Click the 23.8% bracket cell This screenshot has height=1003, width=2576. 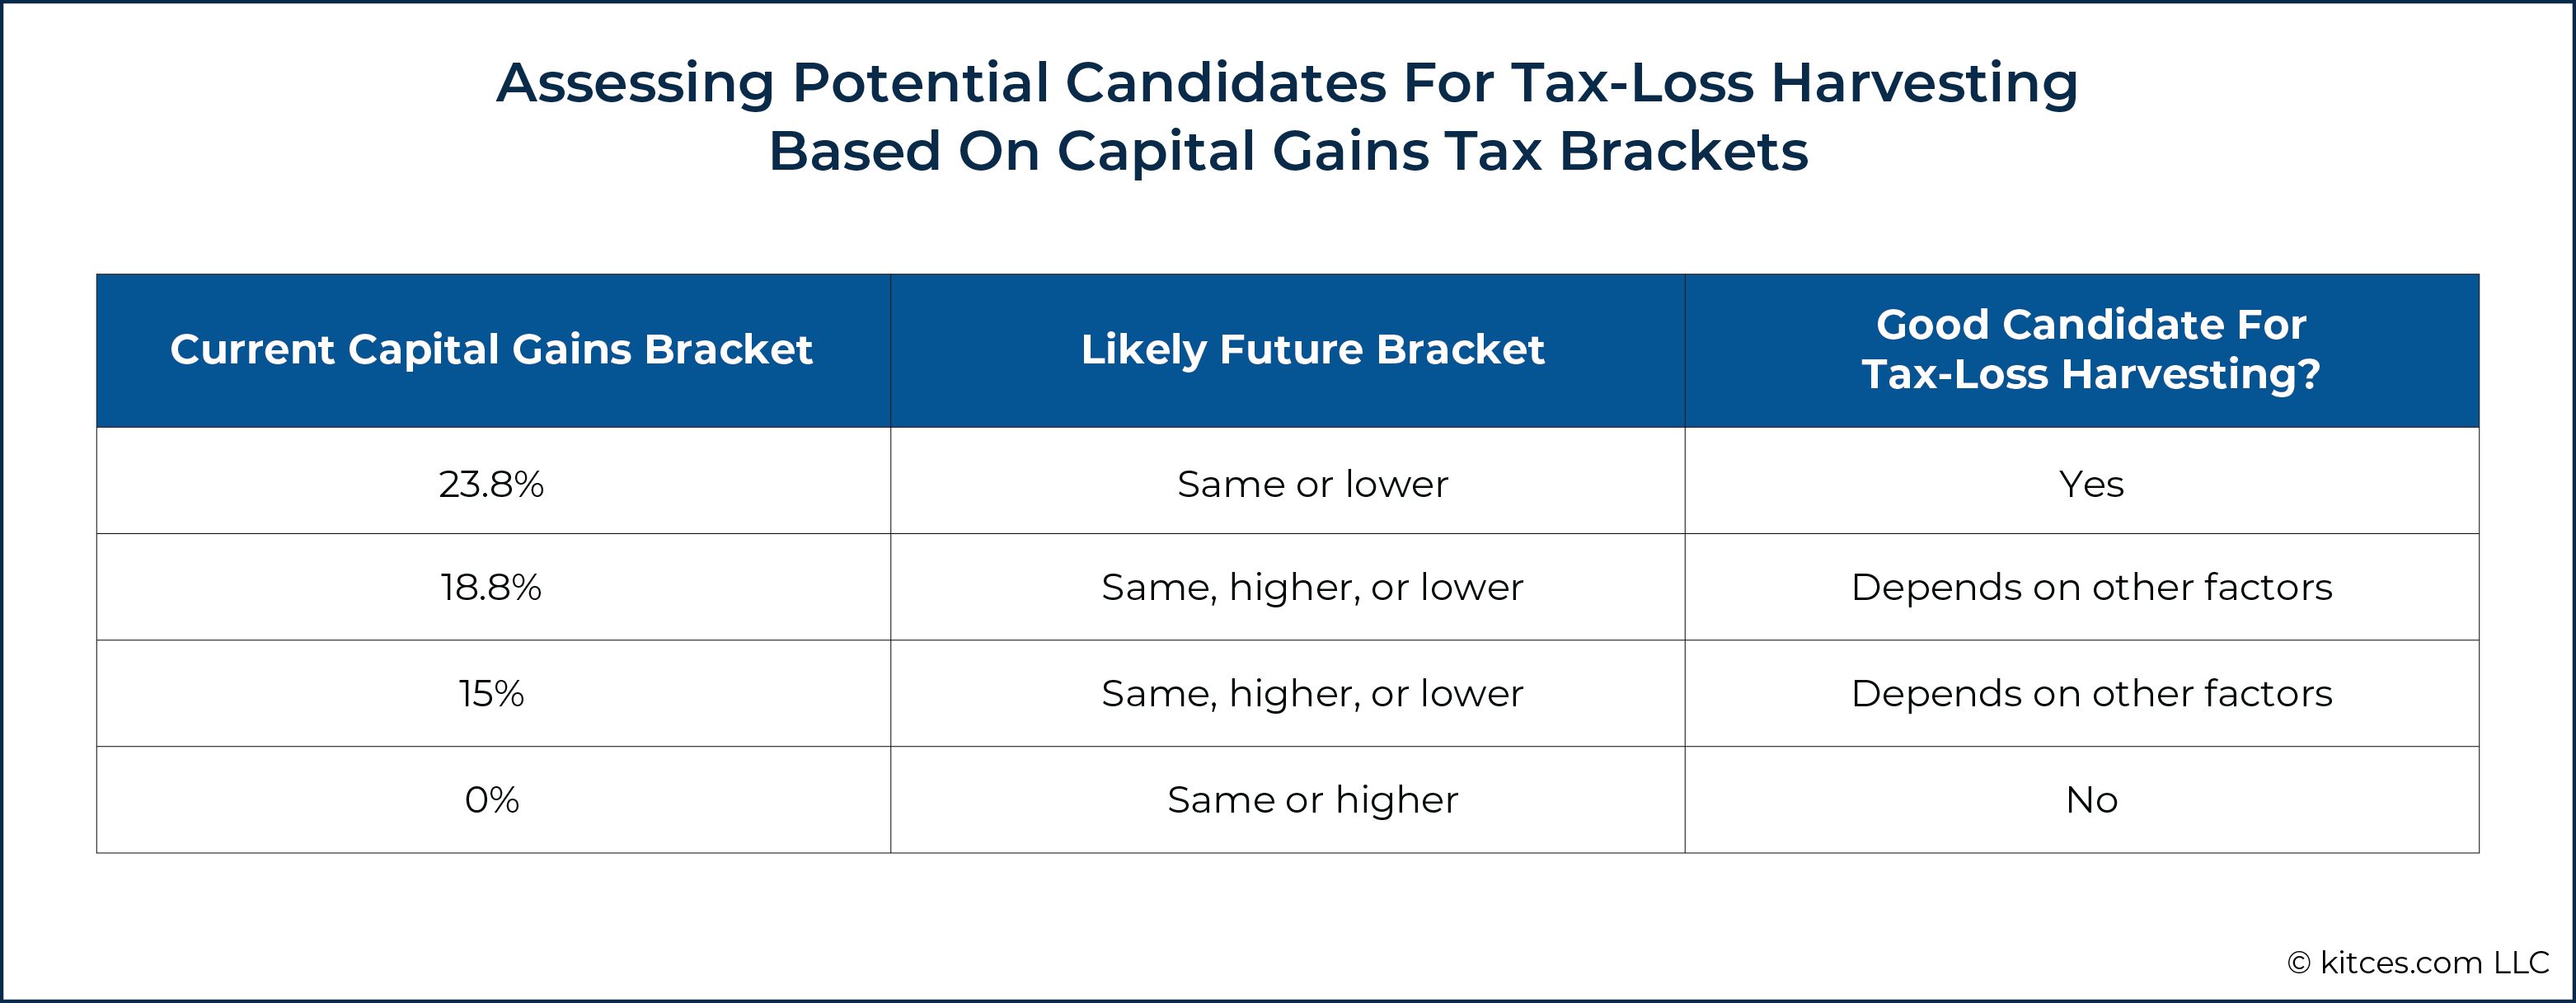tap(493, 481)
